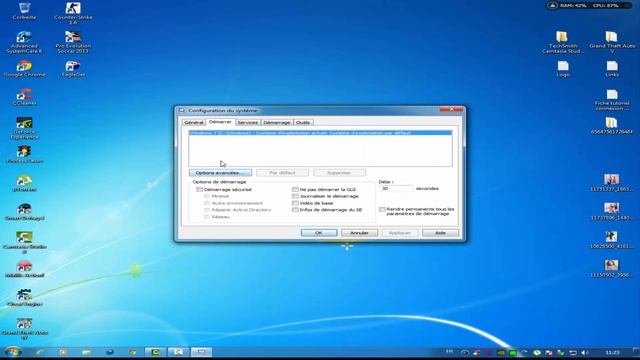Enable Journaliser le démarrage checkbox
640x360 pixels.
295,196
